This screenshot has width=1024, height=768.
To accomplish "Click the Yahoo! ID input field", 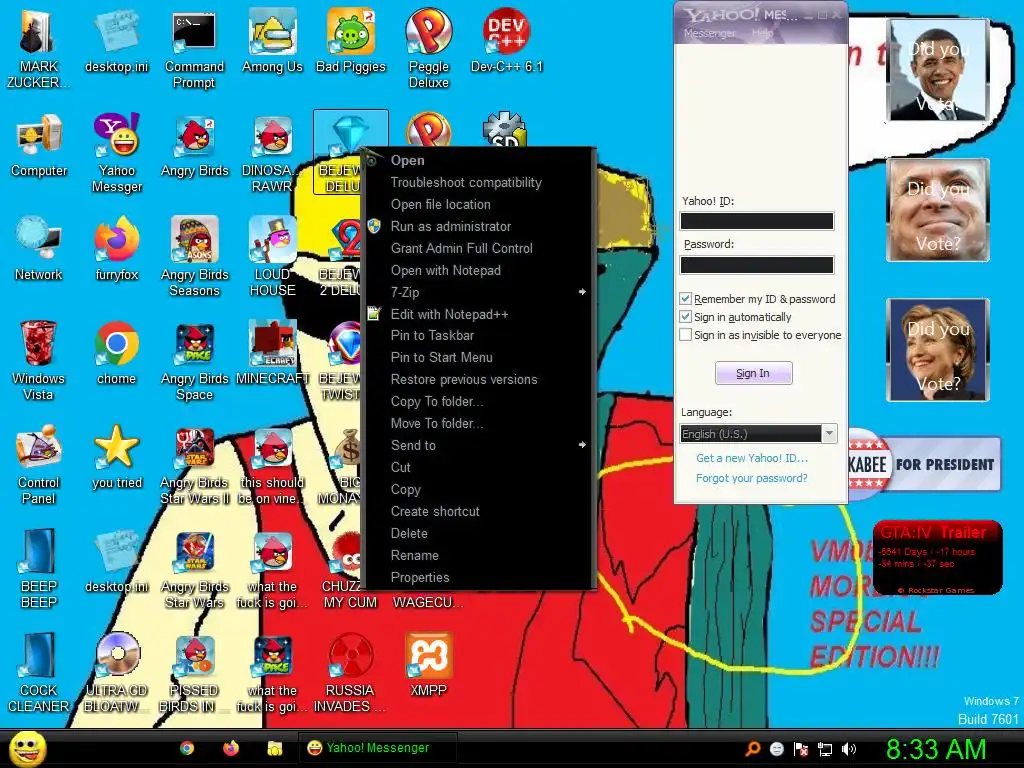I will tap(757, 221).
